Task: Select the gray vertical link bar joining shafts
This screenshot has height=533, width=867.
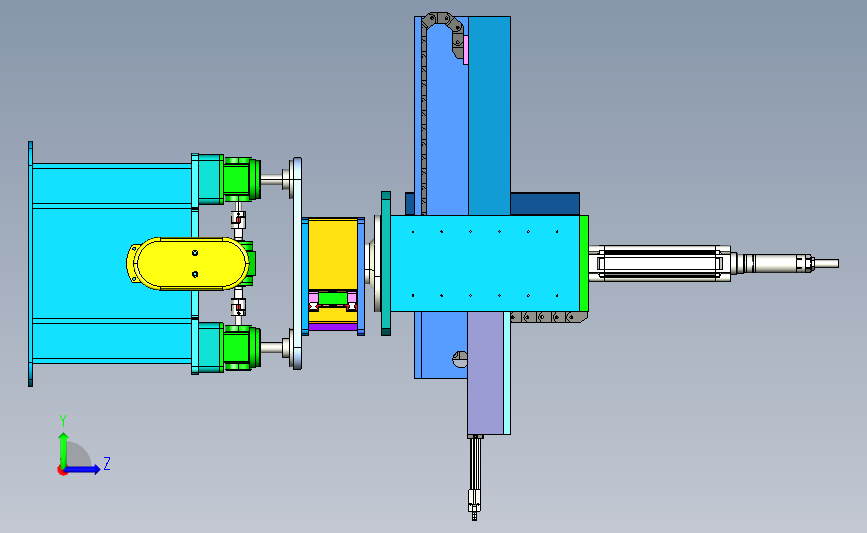Action: coord(297,264)
